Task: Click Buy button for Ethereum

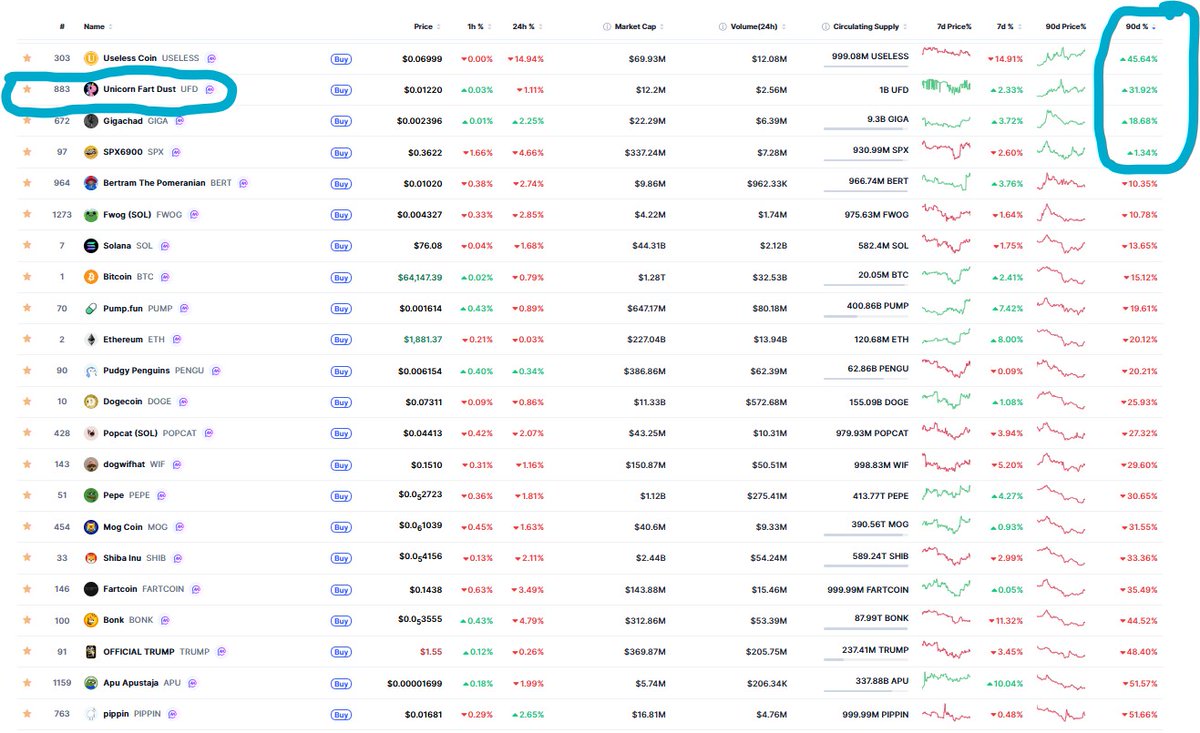Action: pos(341,340)
